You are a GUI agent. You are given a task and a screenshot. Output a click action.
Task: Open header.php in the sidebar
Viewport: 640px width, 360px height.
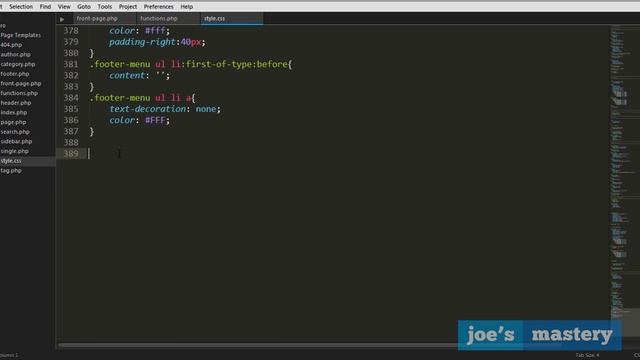coord(16,103)
